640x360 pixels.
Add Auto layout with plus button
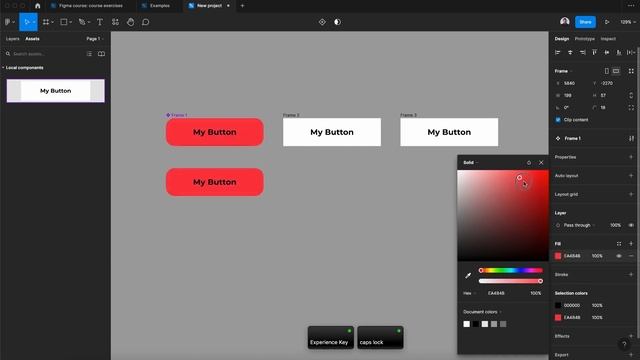pos(631,176)
